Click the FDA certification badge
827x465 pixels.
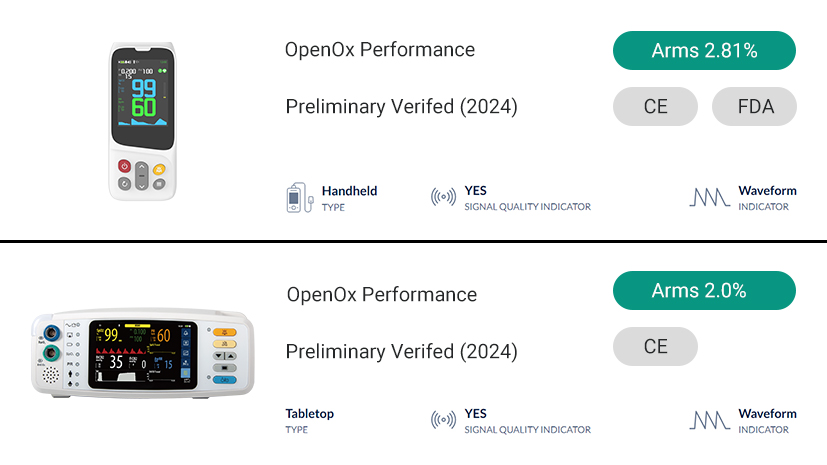754,107
